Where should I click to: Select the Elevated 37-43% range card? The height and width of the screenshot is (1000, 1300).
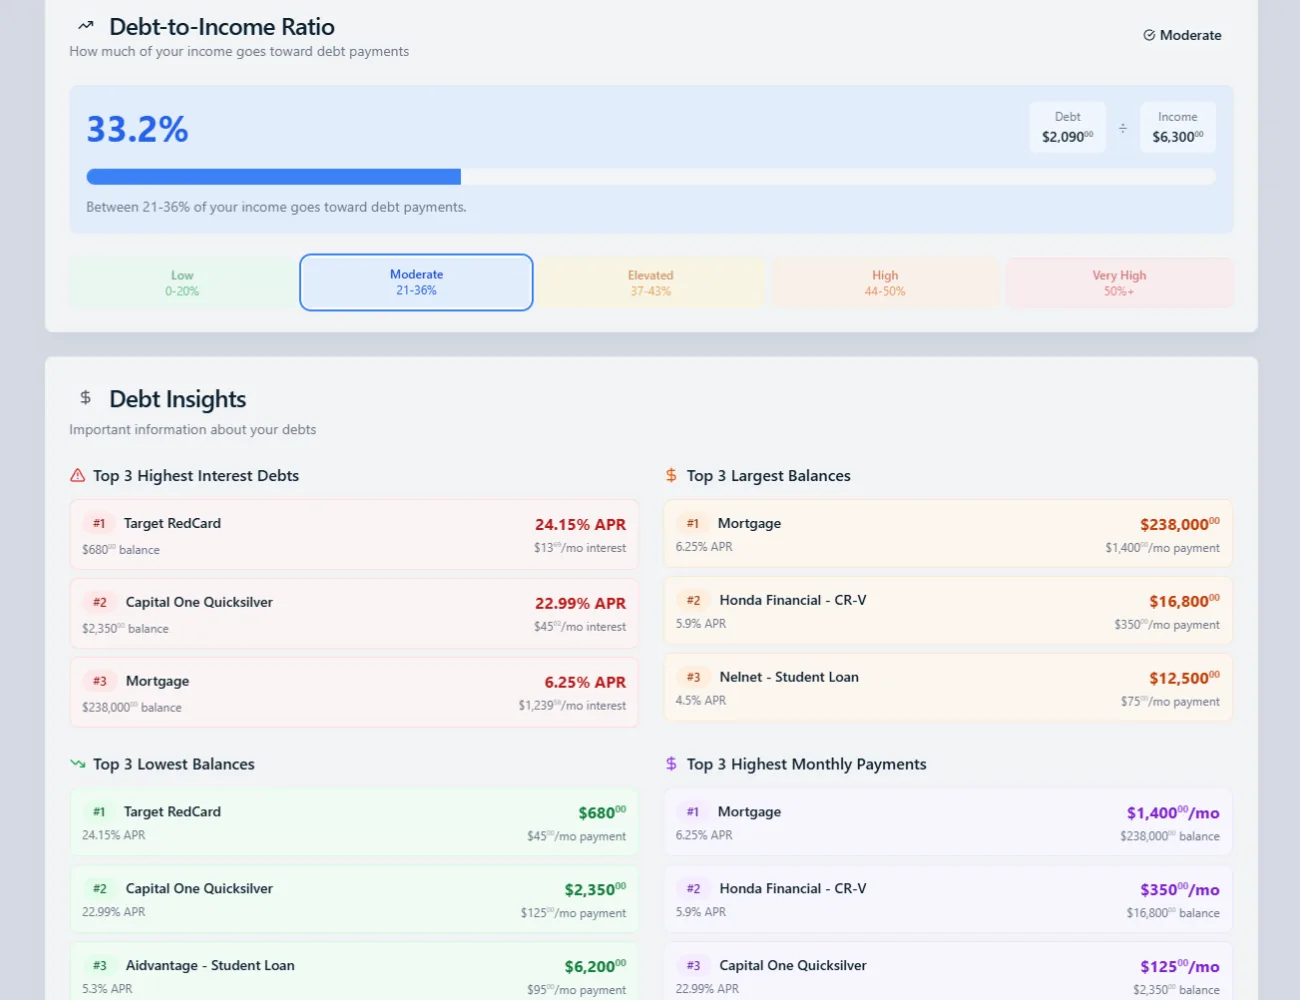pyautogui.click(x=651, y=283)
